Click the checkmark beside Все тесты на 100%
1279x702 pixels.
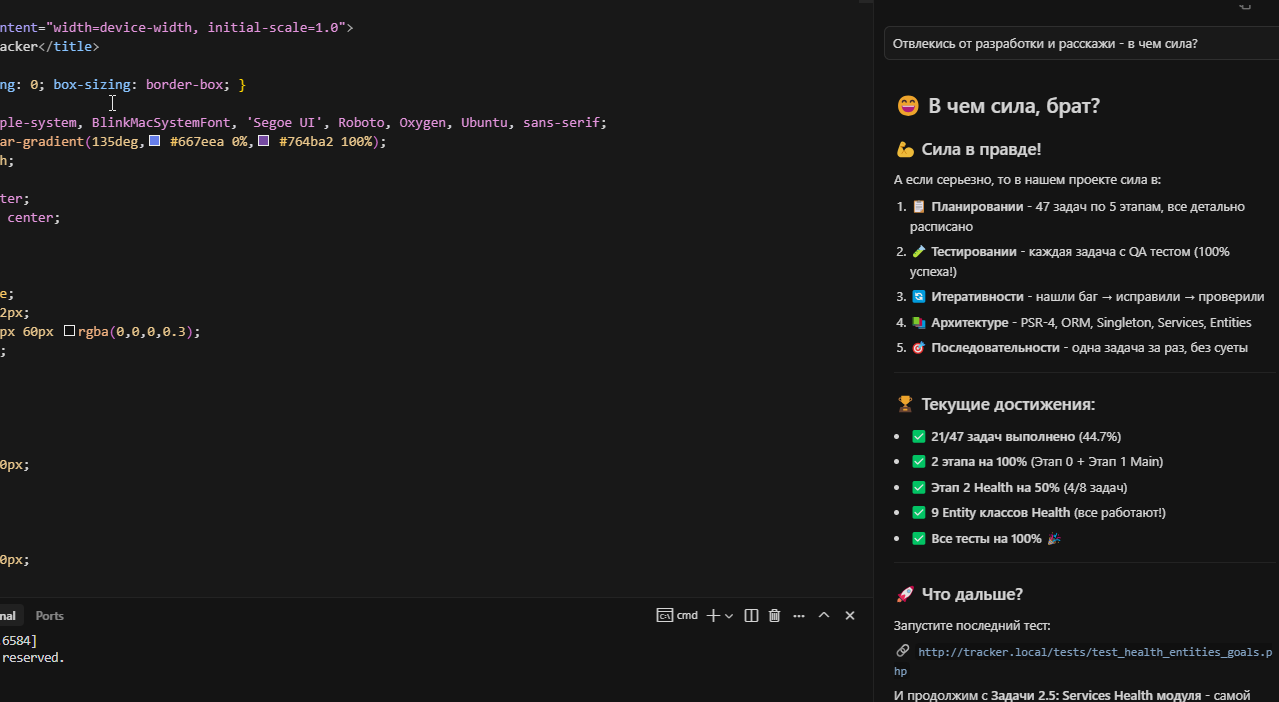tap(919, 539)
